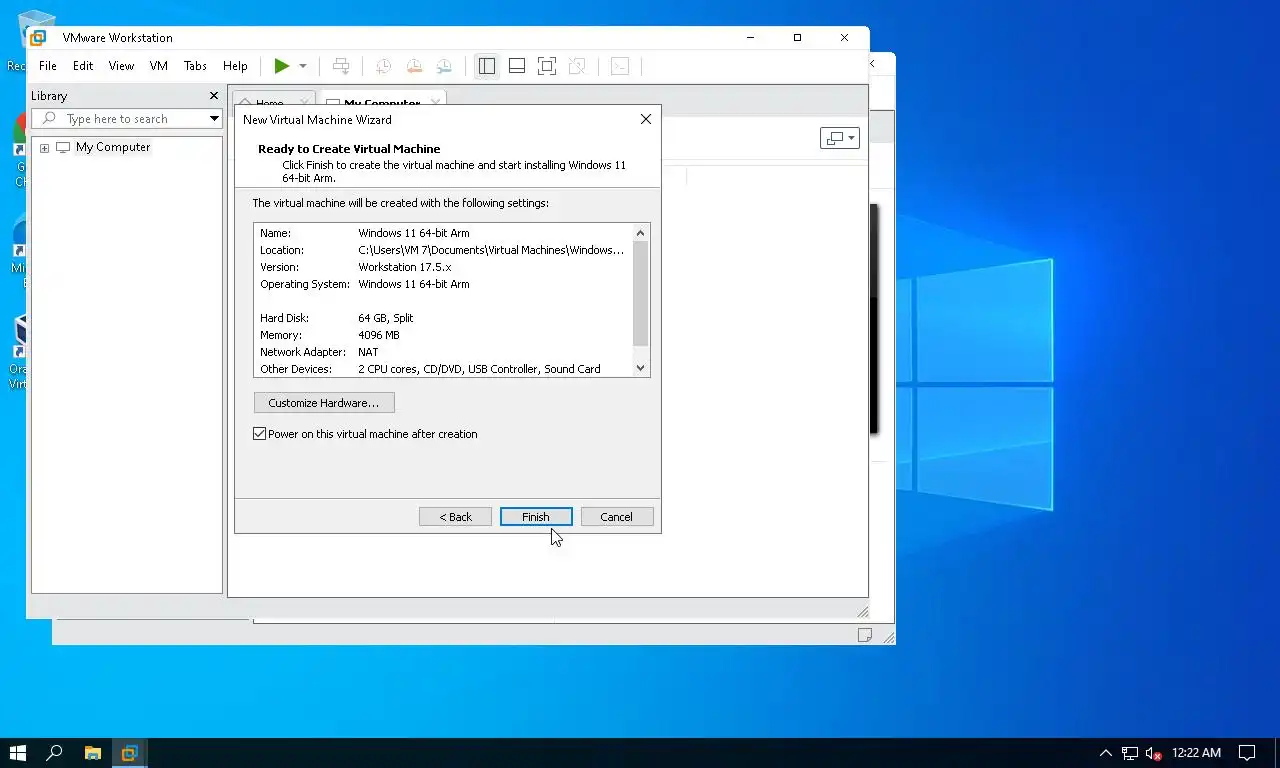Click the Unity mode toolbar icon
This screenshot has height=768, width=1280.
coord(577,66)
